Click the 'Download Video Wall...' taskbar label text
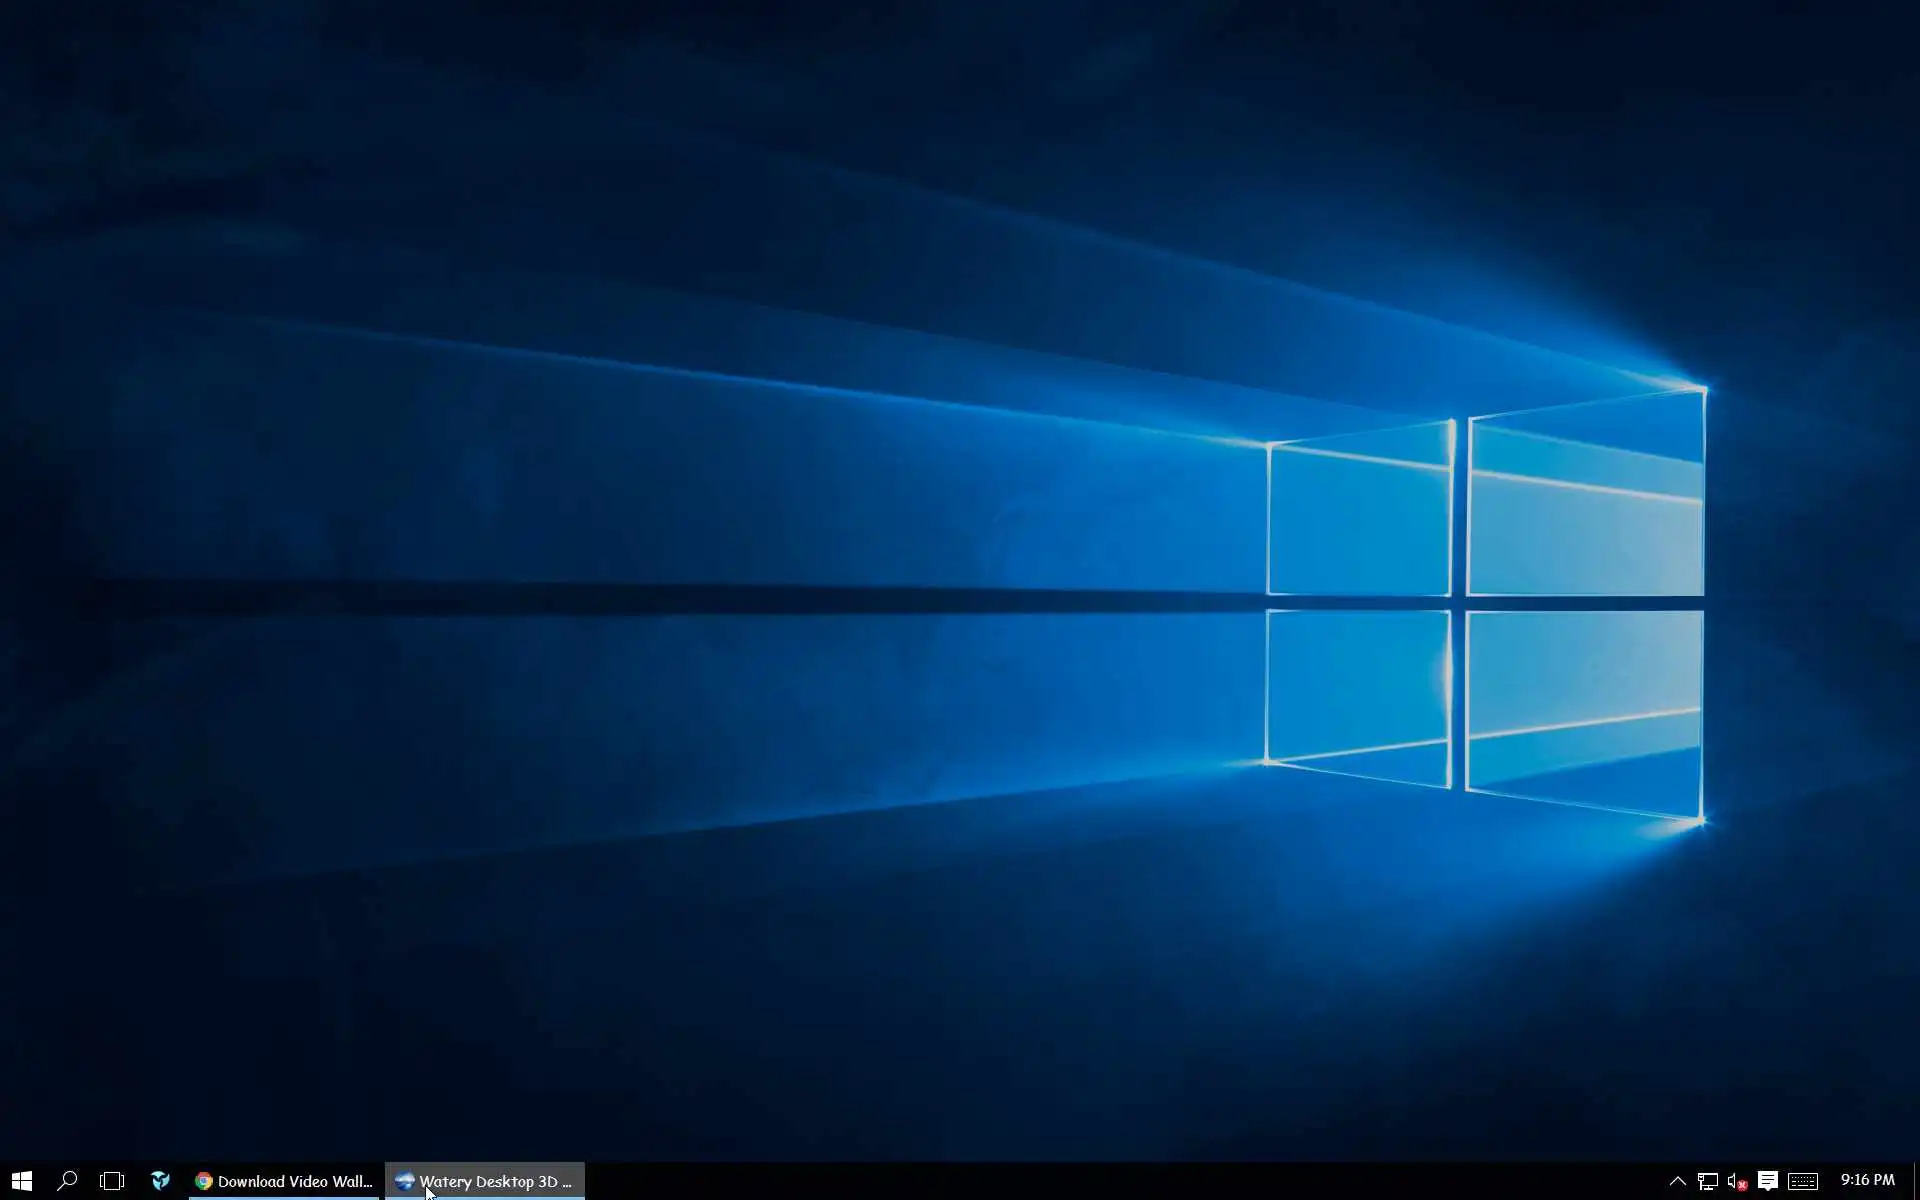This screenshot has height=1200, width=1920. pyautogui.click(x=295, y=1181)
